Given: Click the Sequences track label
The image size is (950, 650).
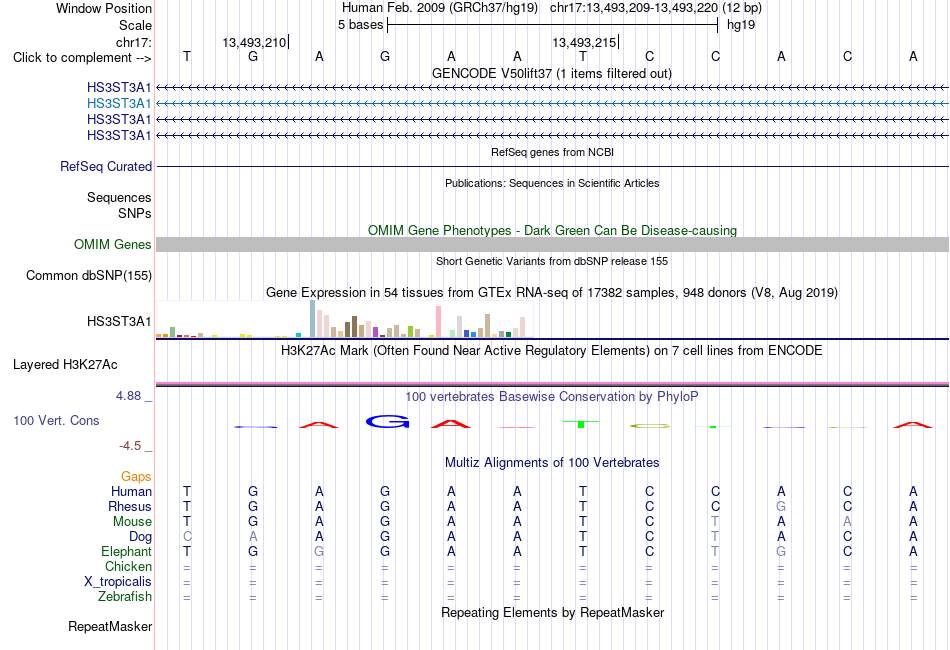Looking at the screenshot, I should (119, 197).
